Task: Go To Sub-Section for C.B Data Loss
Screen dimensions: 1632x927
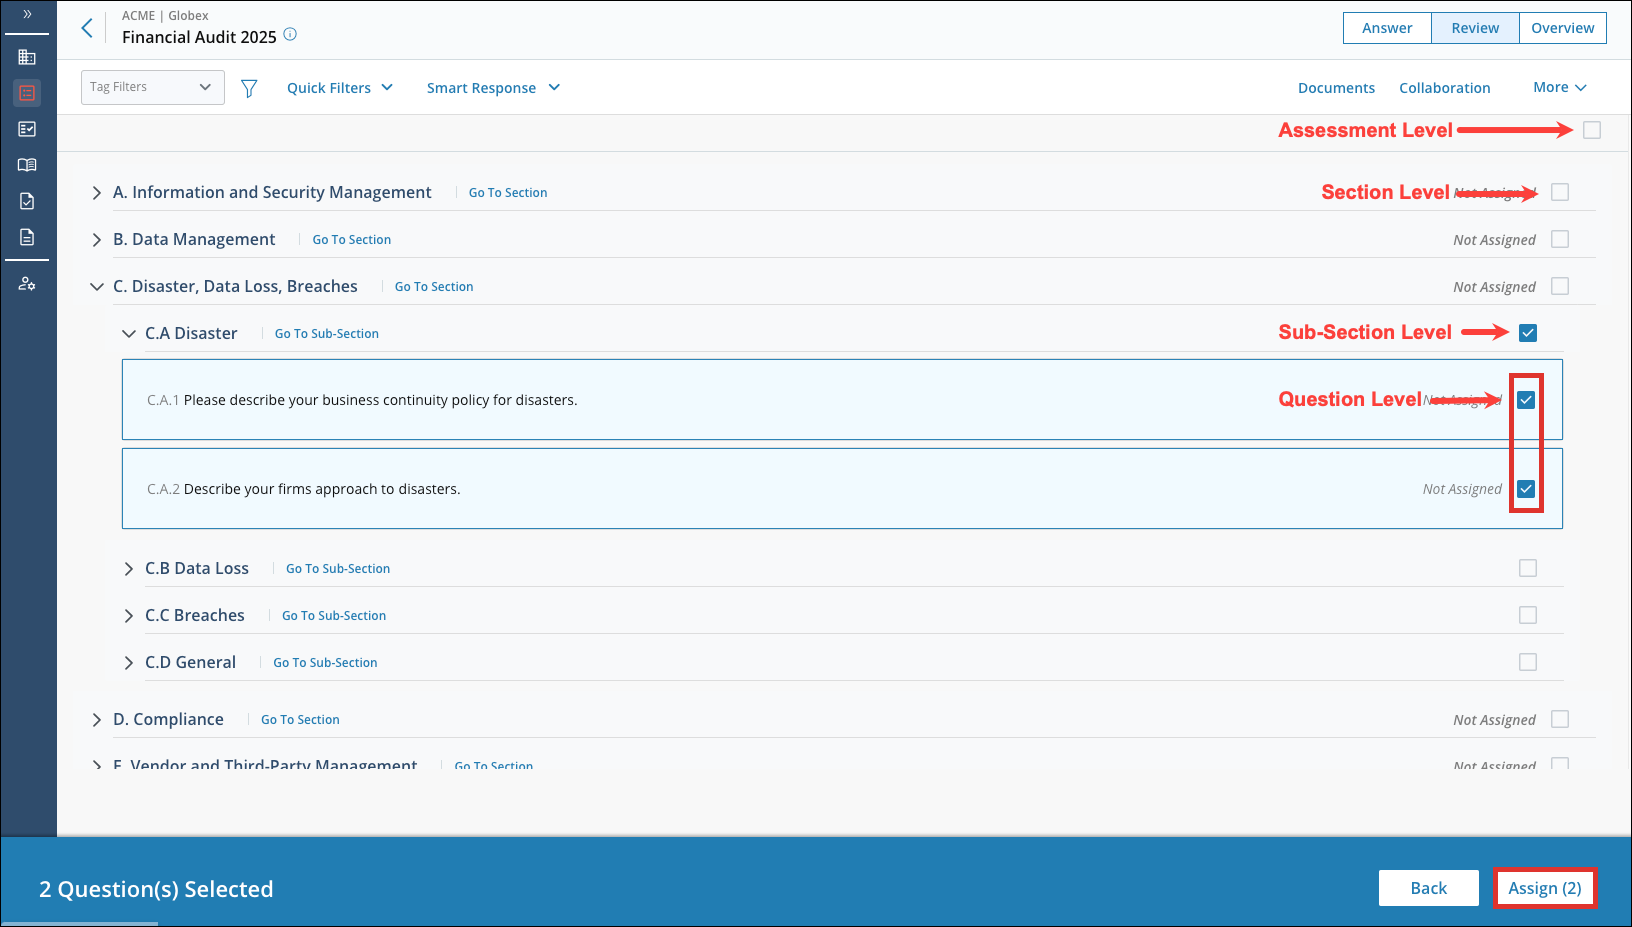Action: [x=338, y=569]
